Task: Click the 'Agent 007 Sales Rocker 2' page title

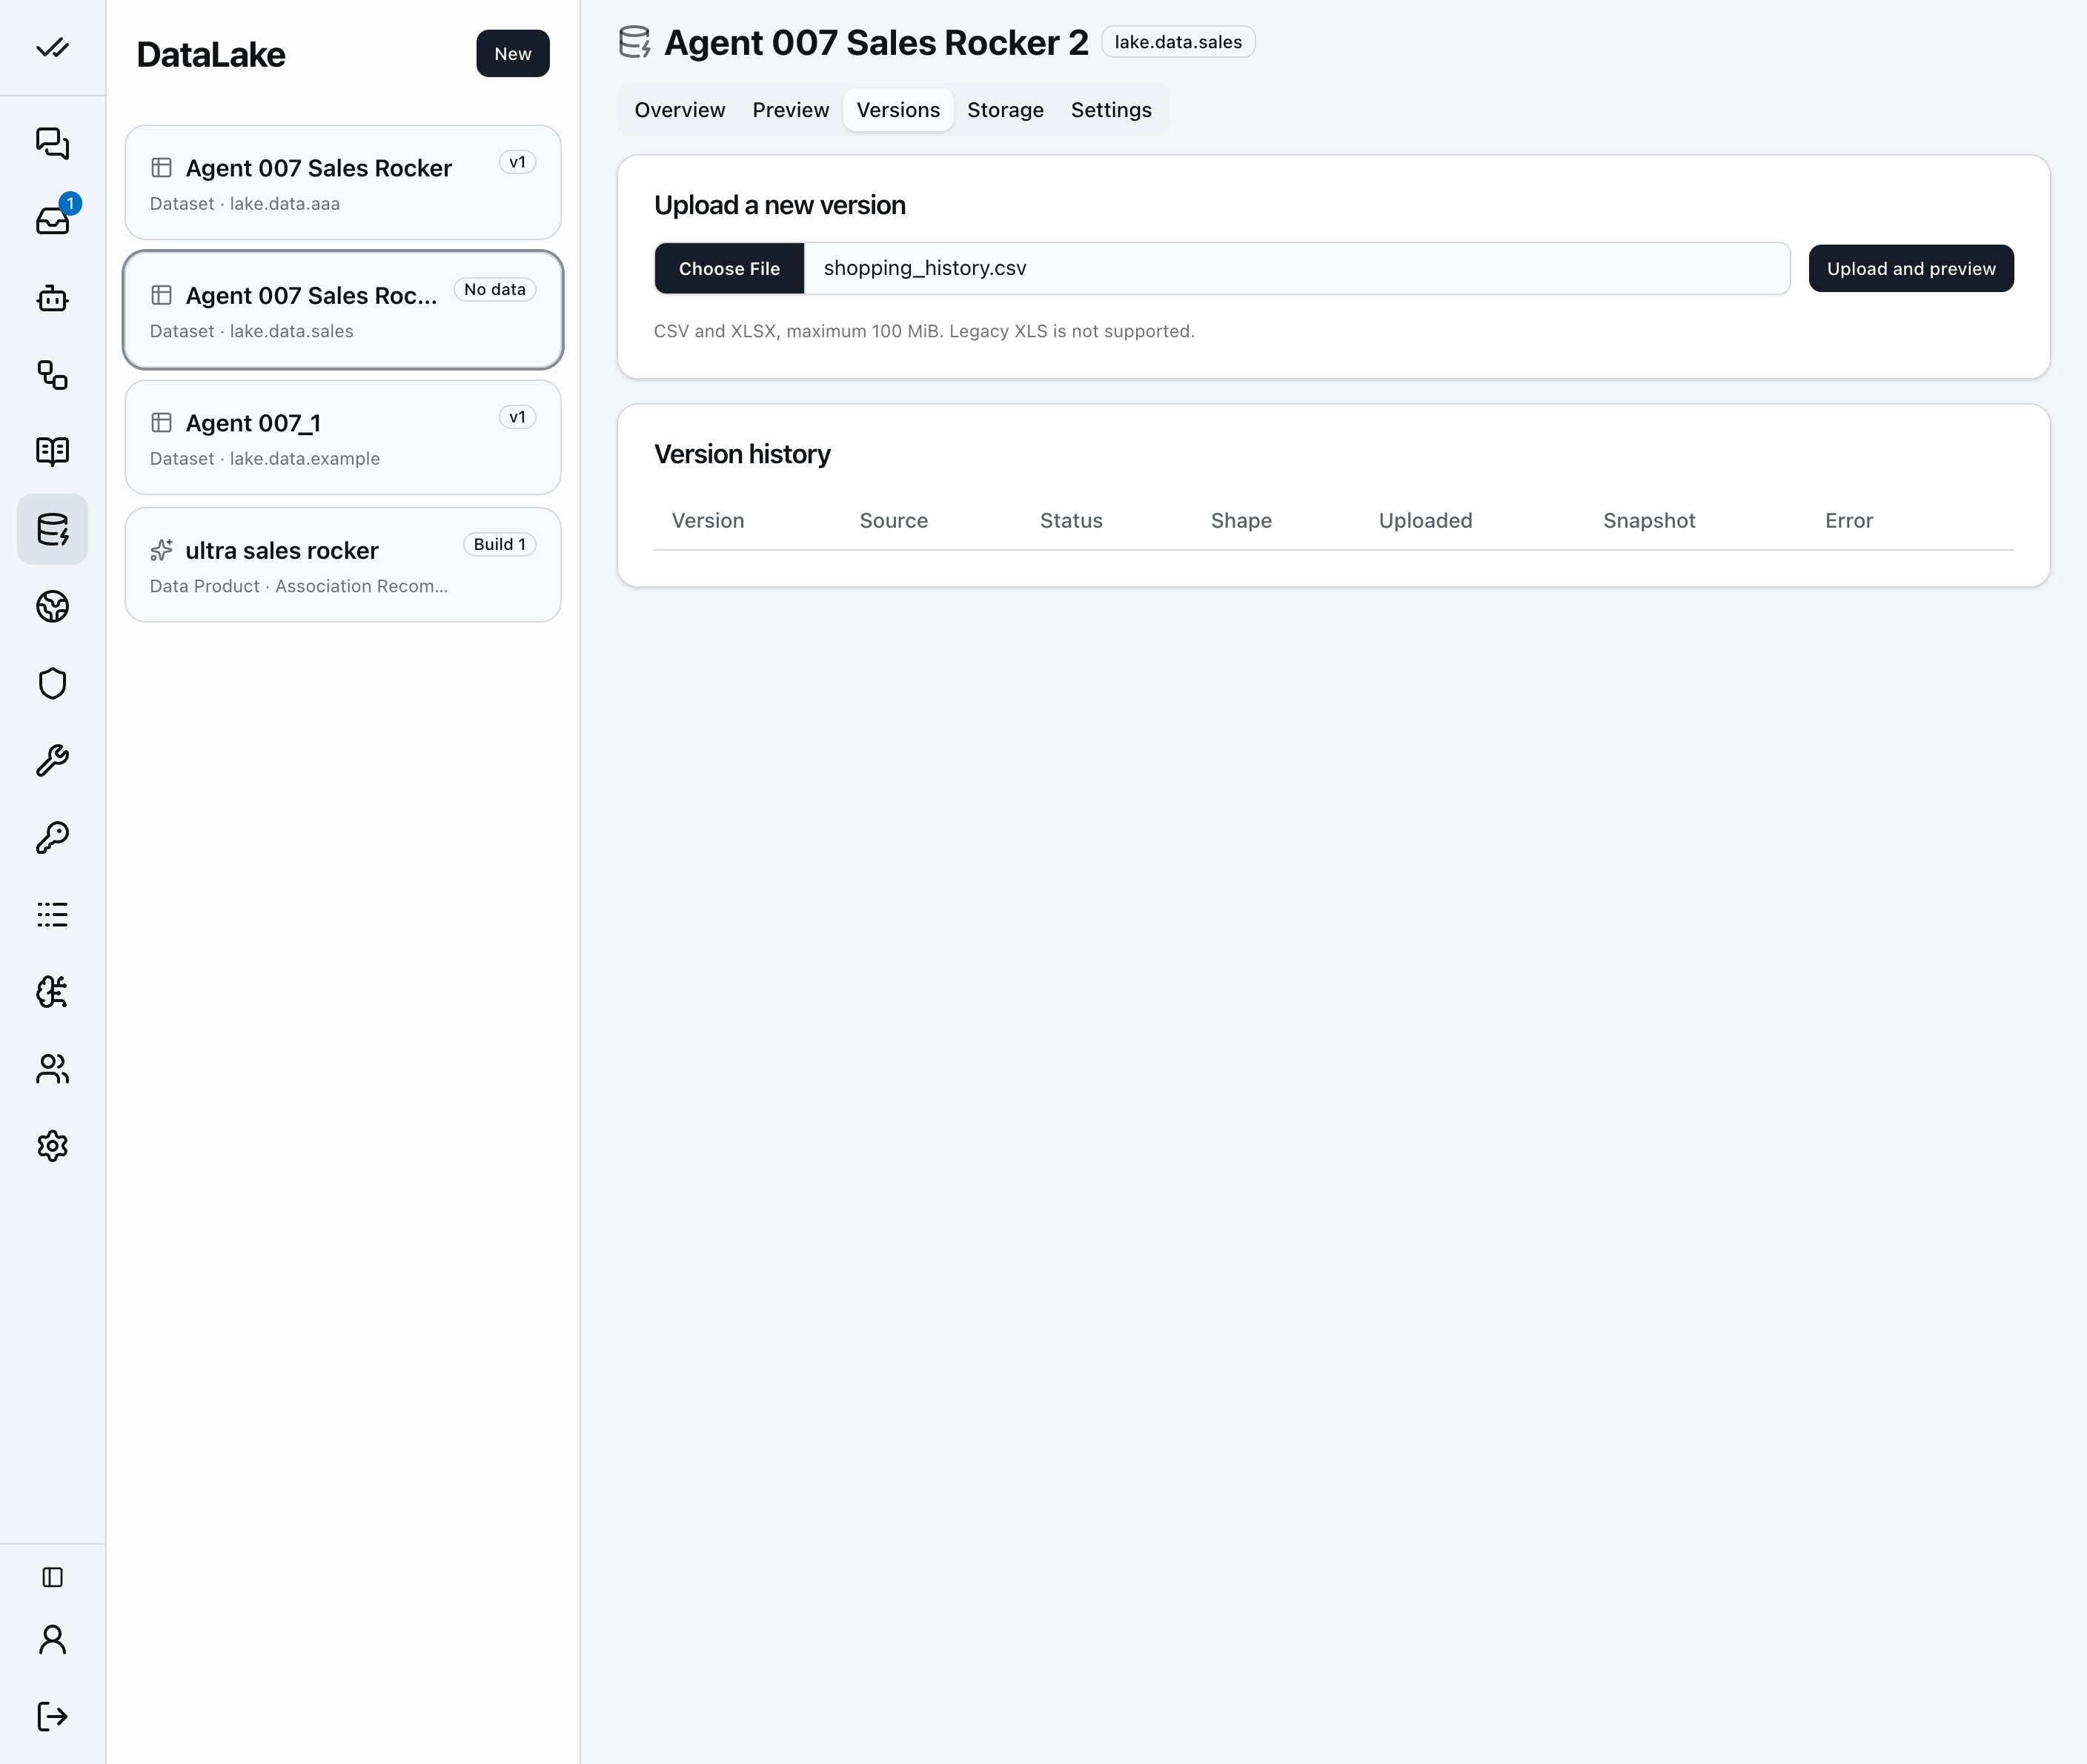Action: [876, 42]
